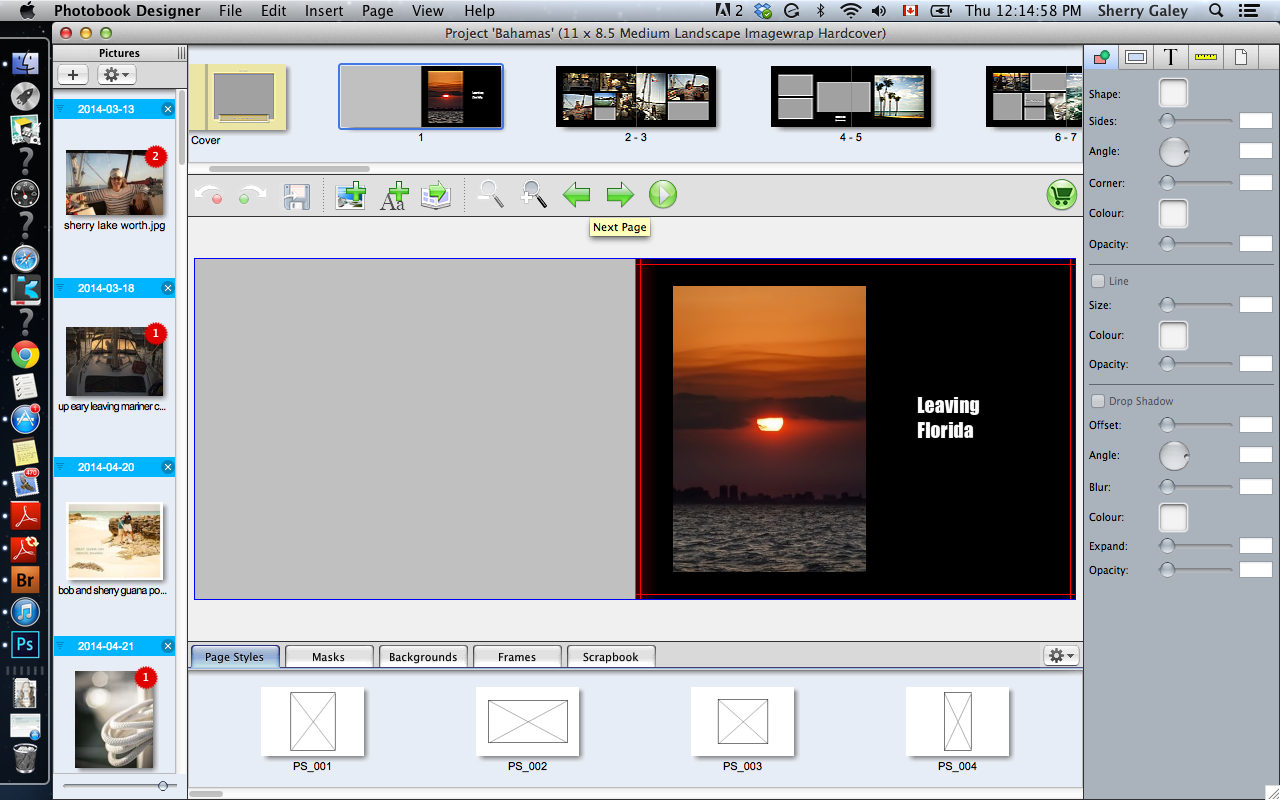Enable the Line checkbox
Image resolution: width=1280 pixels, height=800 pixels.
1098,281
